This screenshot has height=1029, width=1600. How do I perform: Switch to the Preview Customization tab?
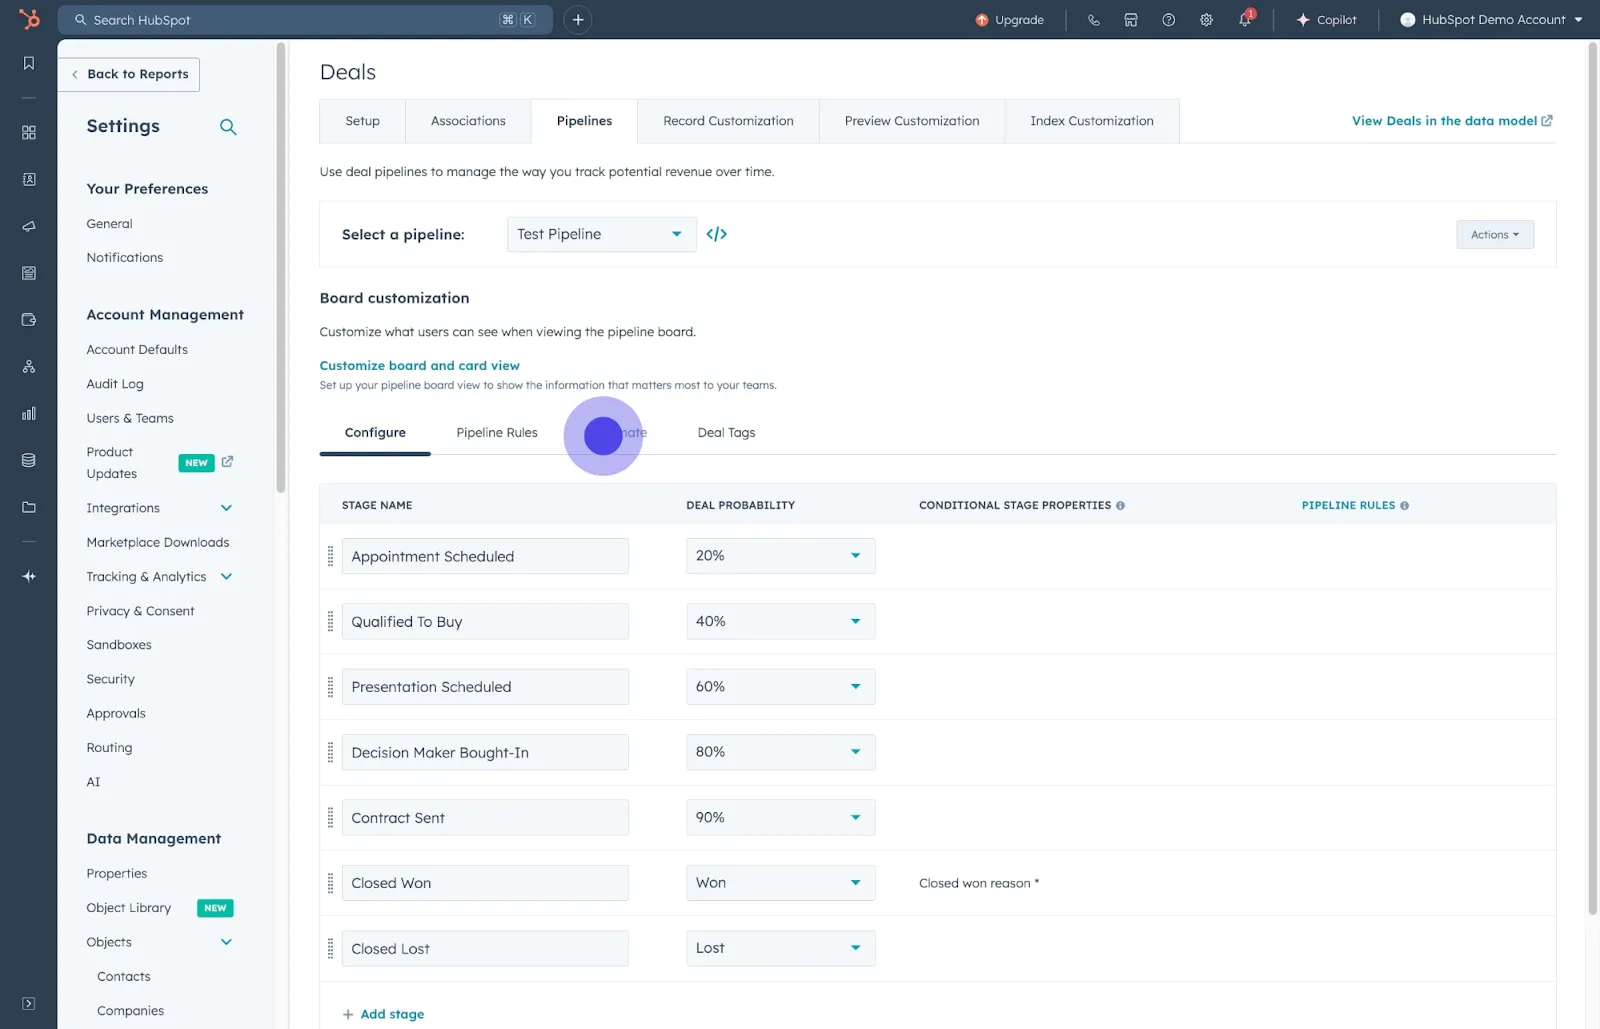(912, 121)
